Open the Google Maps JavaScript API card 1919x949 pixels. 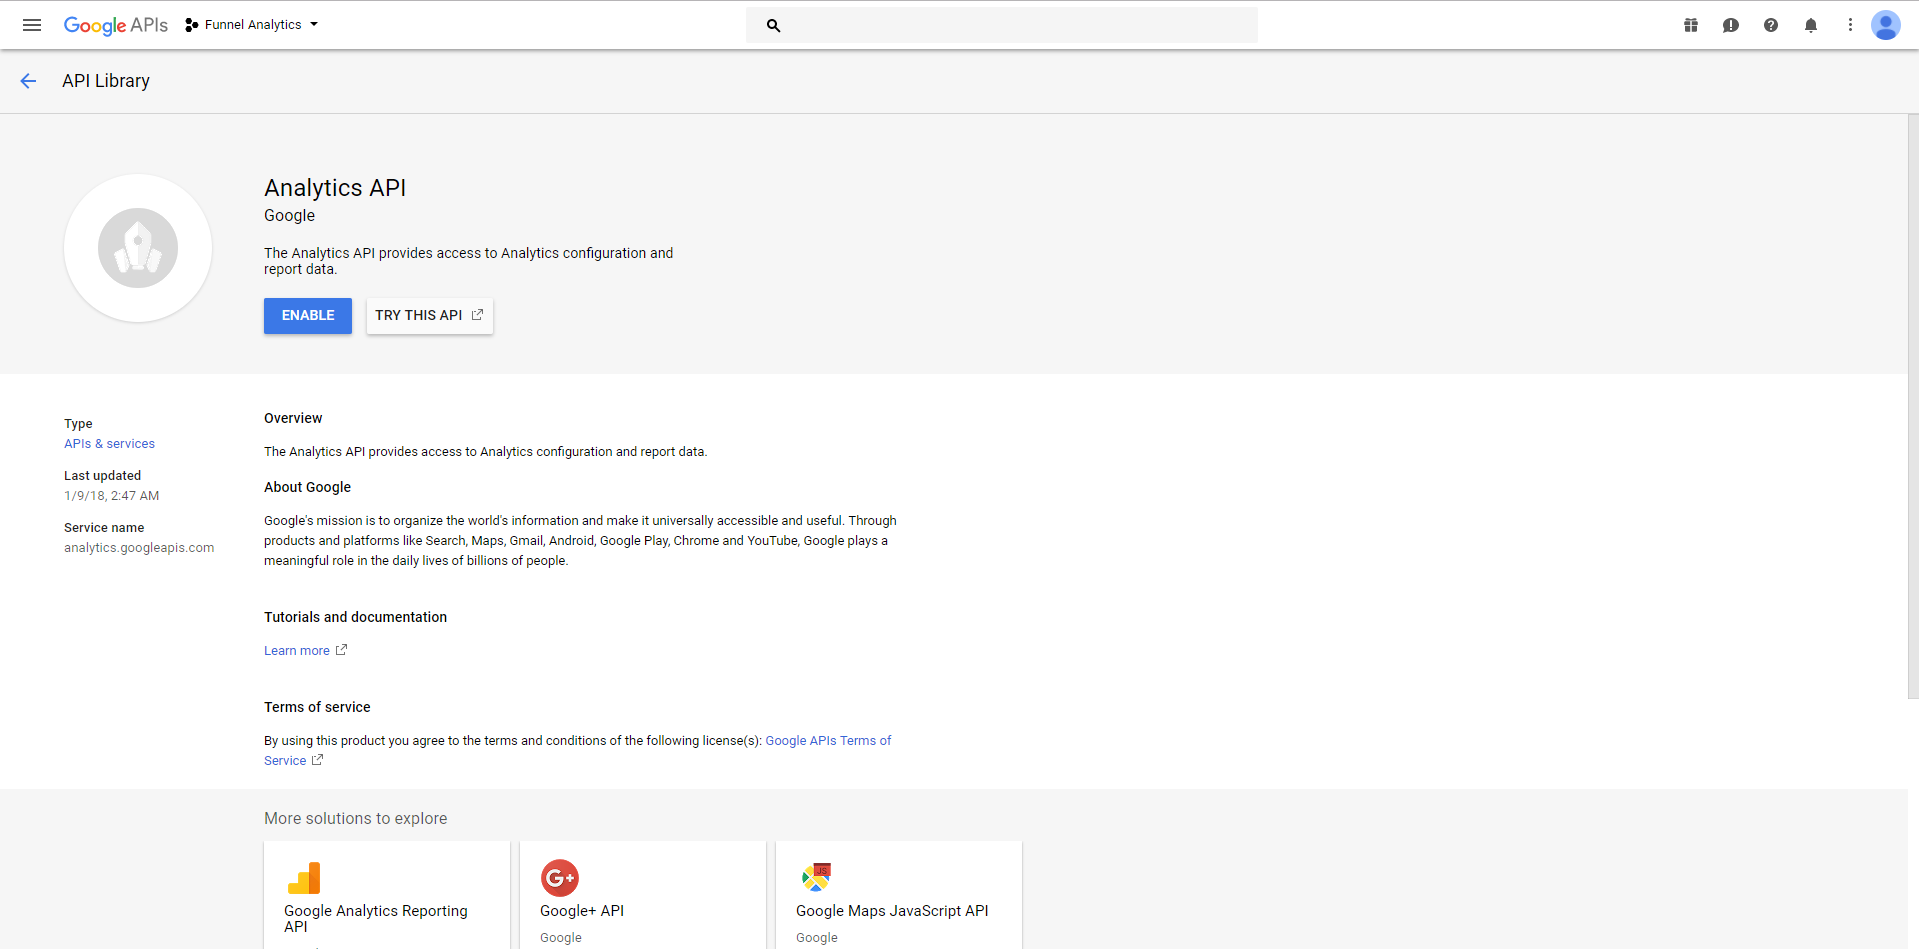pos(899,895)
